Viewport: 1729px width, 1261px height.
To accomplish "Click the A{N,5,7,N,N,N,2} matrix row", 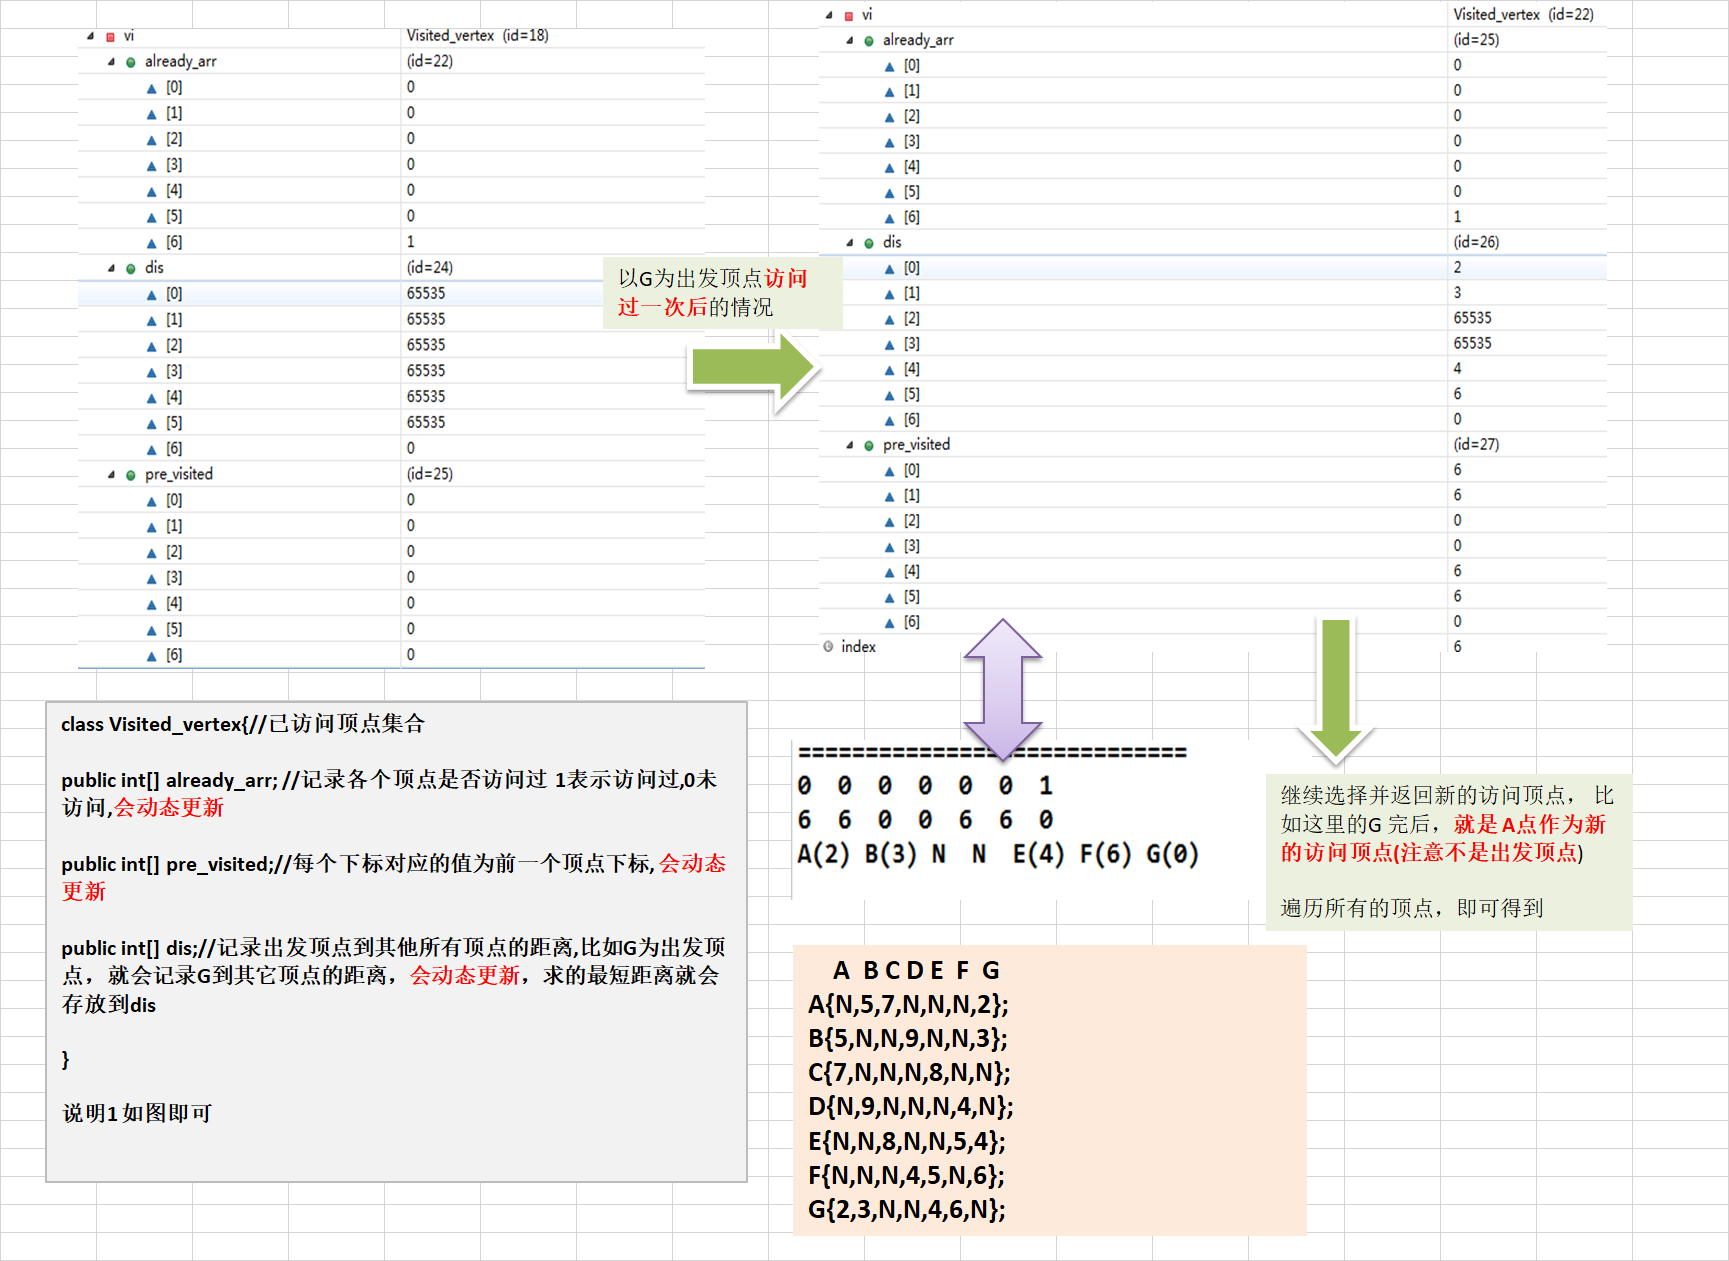I will tap(908, 1004).
